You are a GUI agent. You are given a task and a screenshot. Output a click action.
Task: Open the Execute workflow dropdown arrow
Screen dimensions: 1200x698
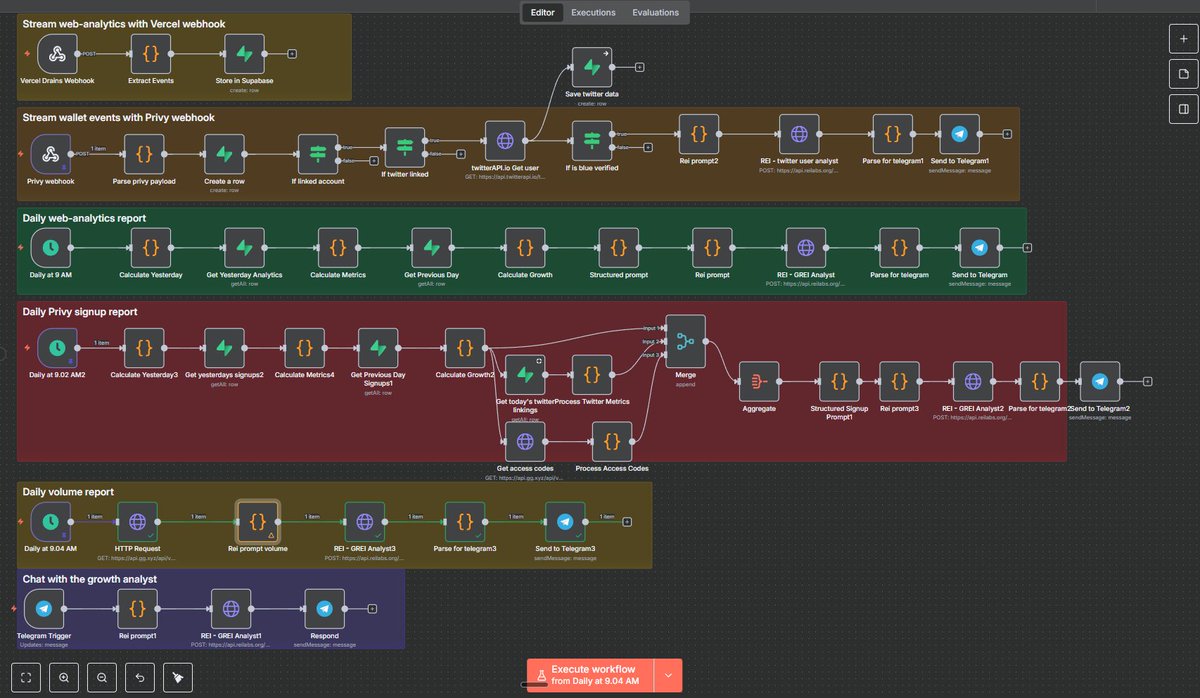[x=667, y=675]
